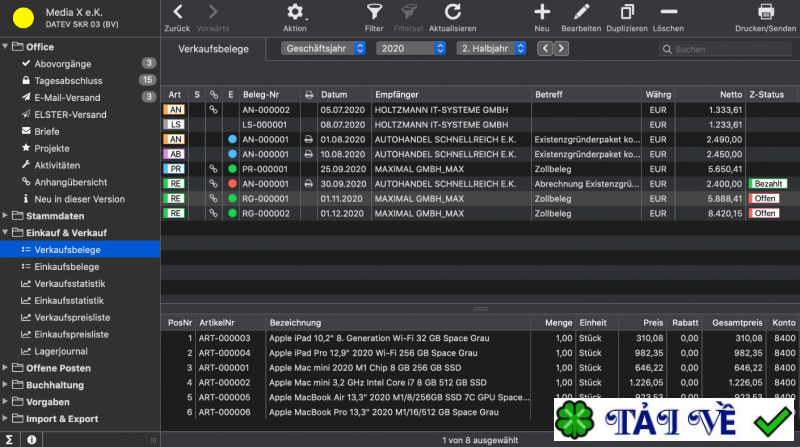Click the Duplizieren icon
This screenshot has height=447, width=800.
pyautogui.click(x=627, y=12)
